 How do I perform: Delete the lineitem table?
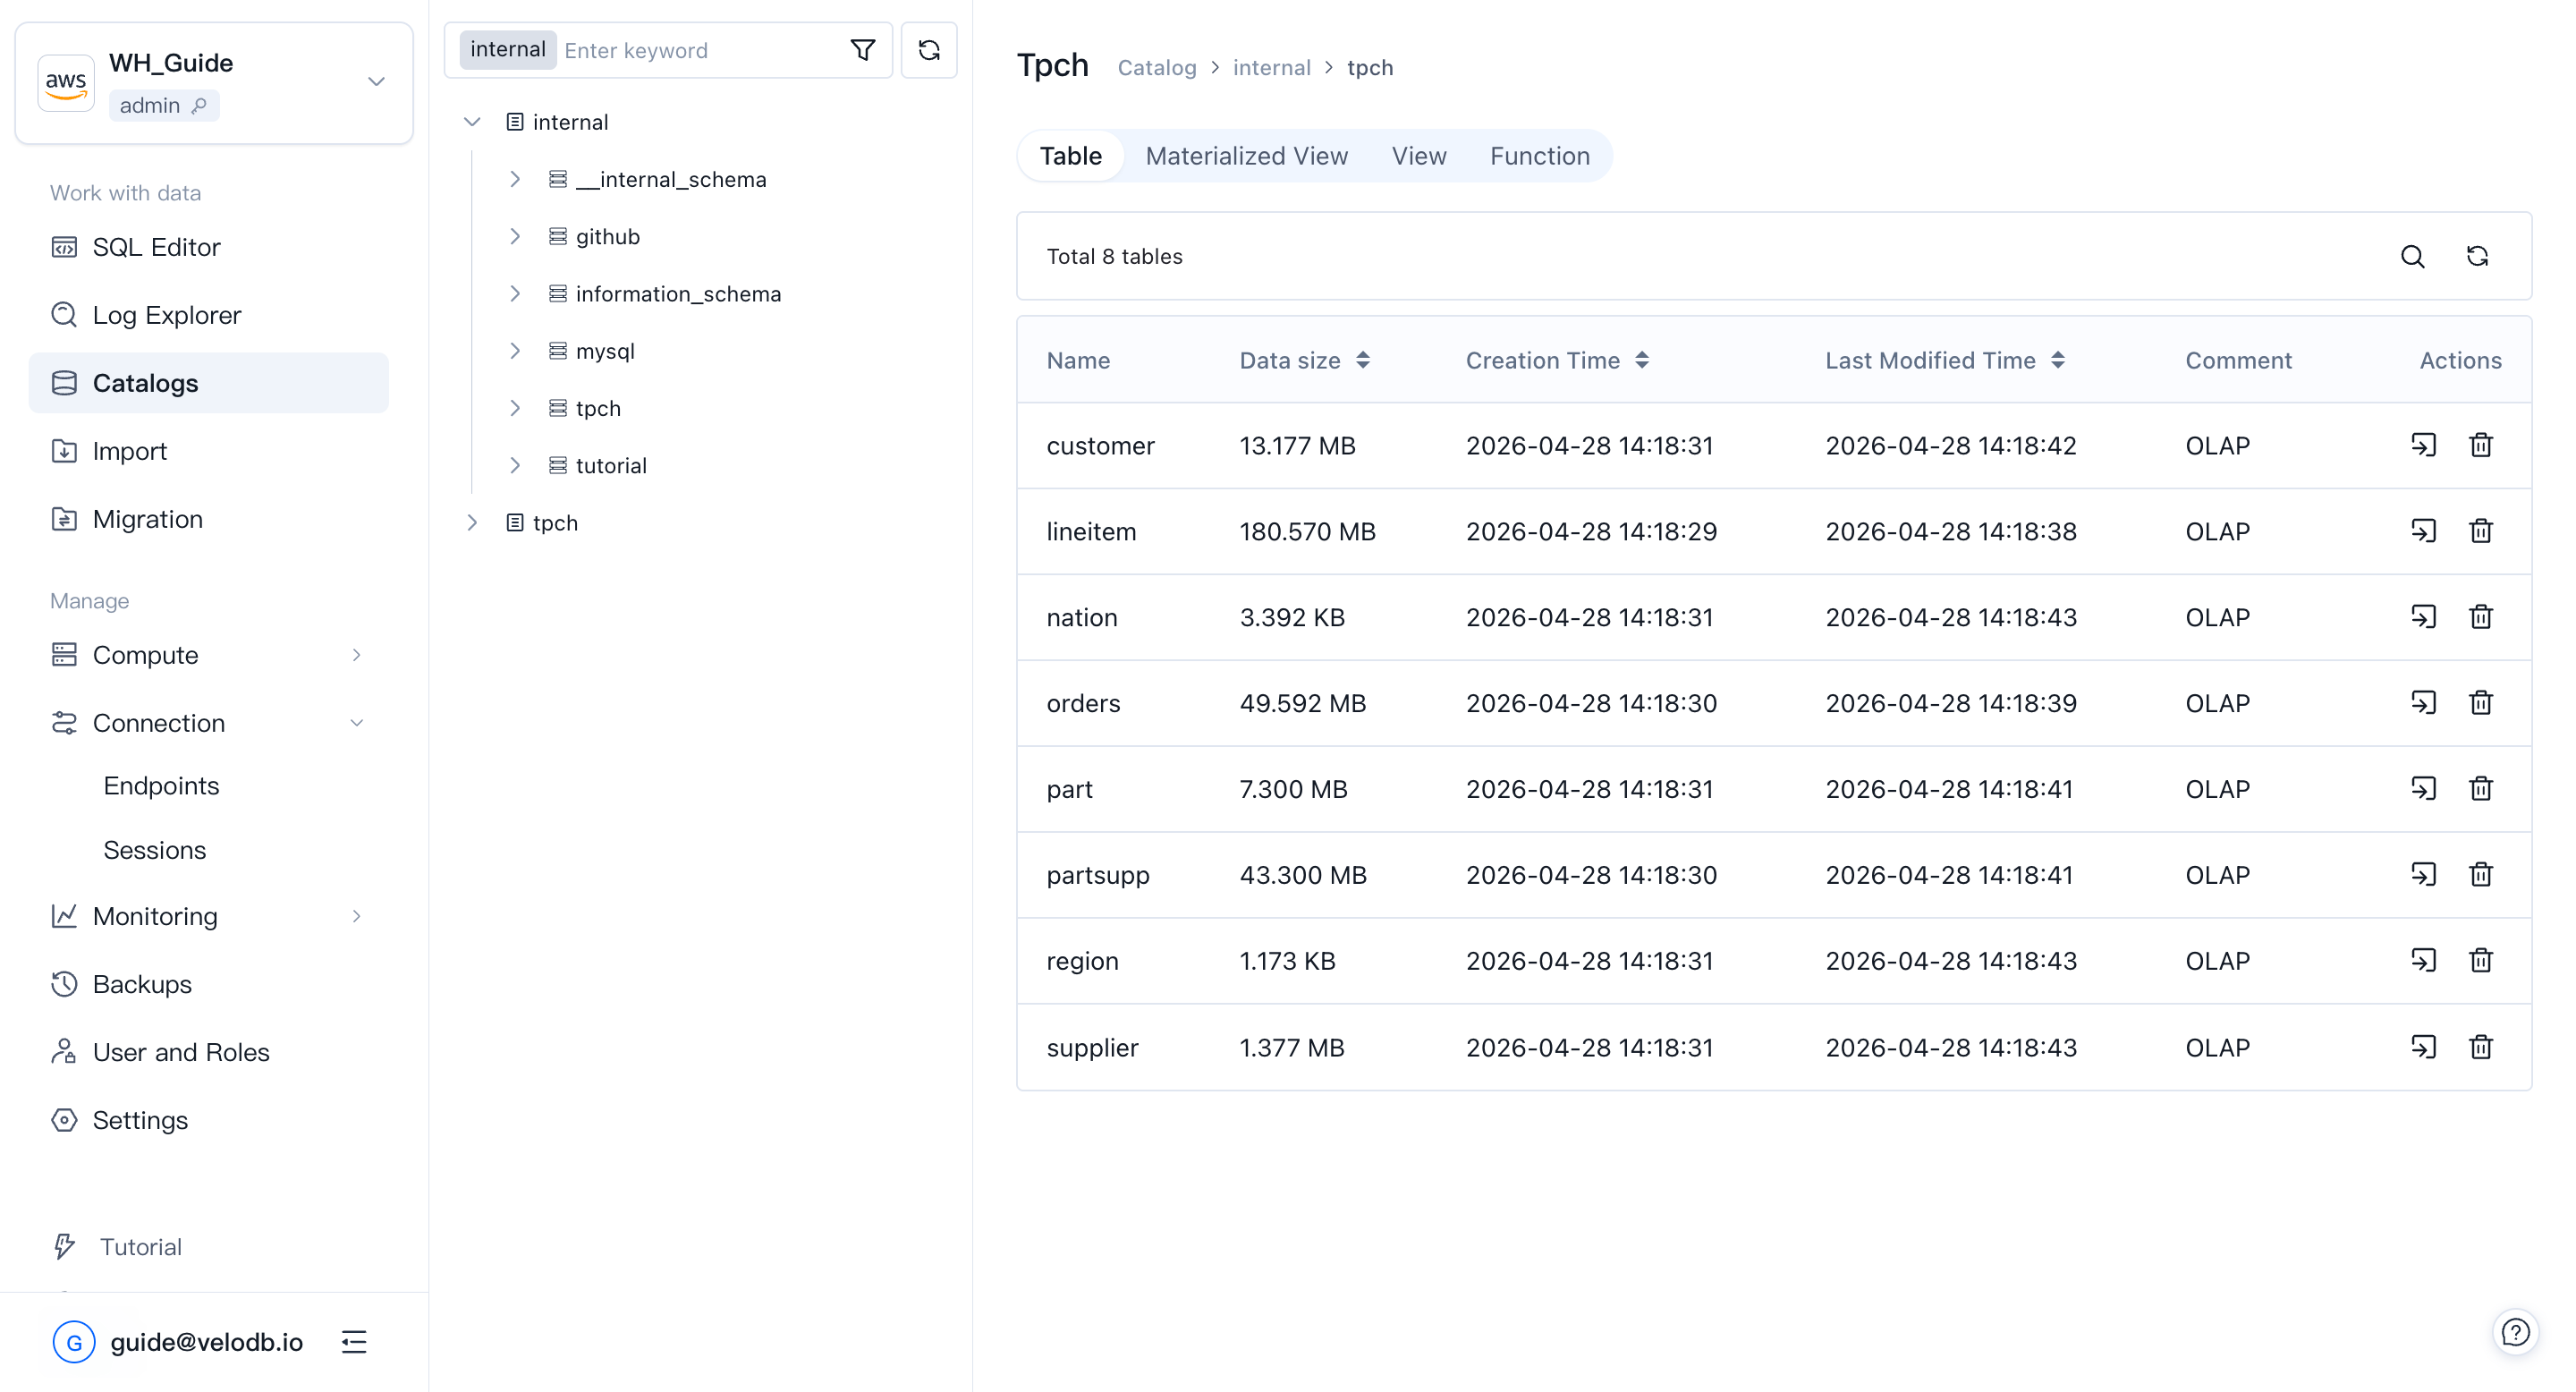pyautogui.click(x=2481, y=531)
